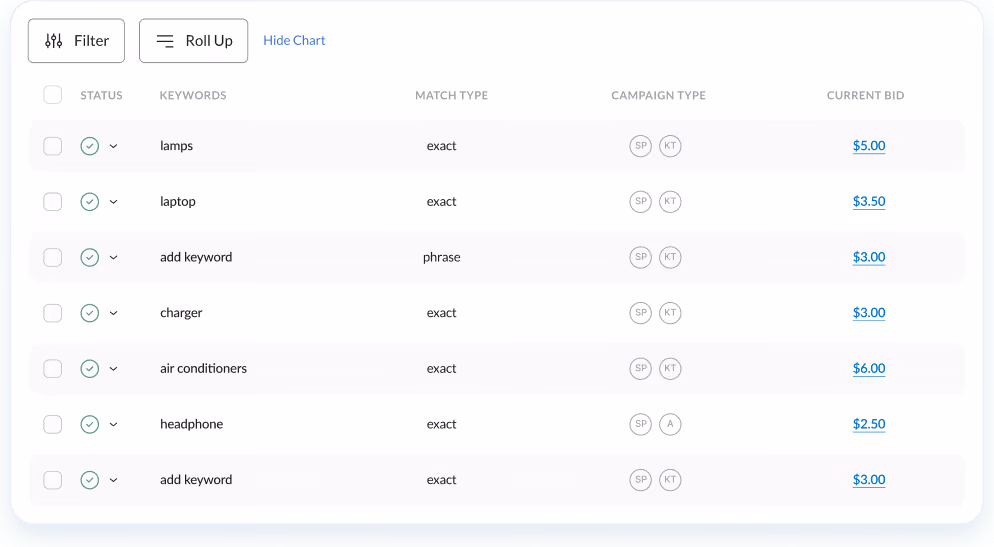The width and height of the screenshot is (994, 547).
Task: Open the status chevron in the phrase row
Action: coord(113,258)
